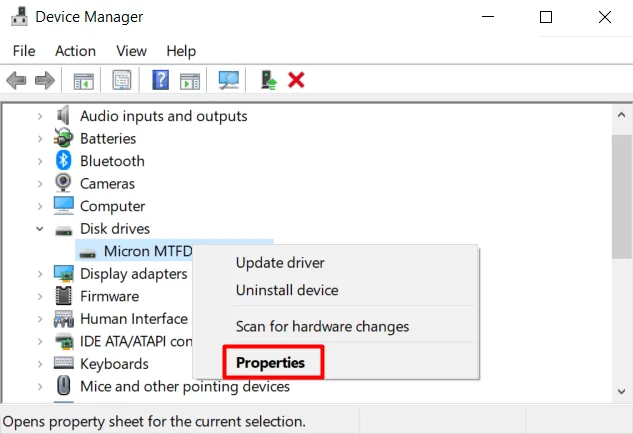Click the Computer monitor icon
Viewport: 633px width, 434px height.
coord(63,205)
